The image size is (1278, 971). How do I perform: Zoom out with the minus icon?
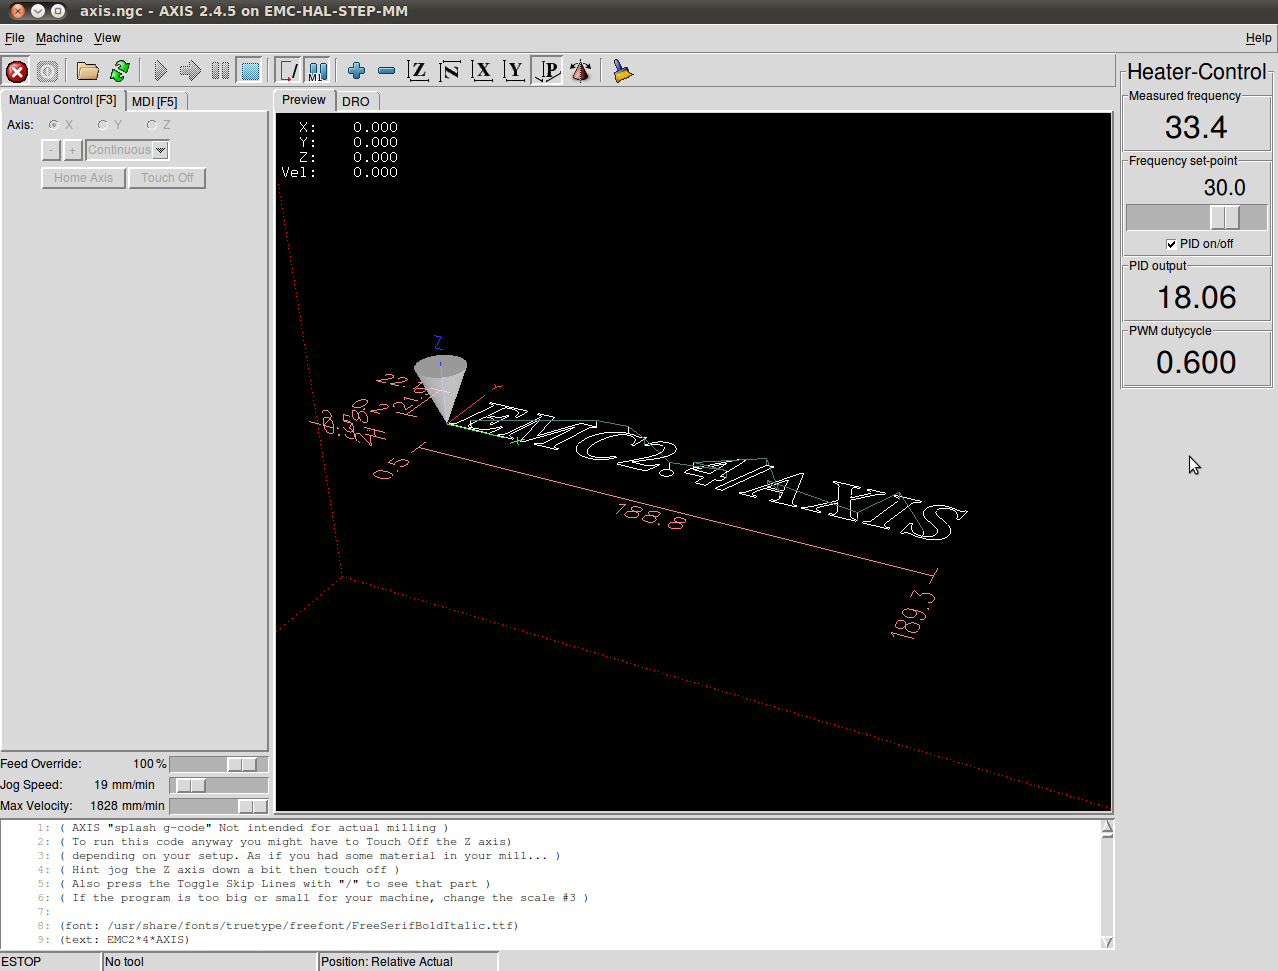pos(386,71)
